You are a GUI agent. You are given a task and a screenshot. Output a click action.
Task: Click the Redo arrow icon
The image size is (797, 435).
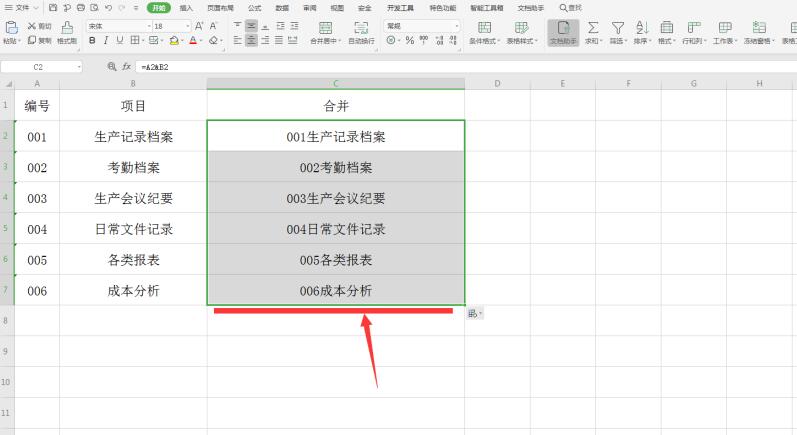(121, 8)
